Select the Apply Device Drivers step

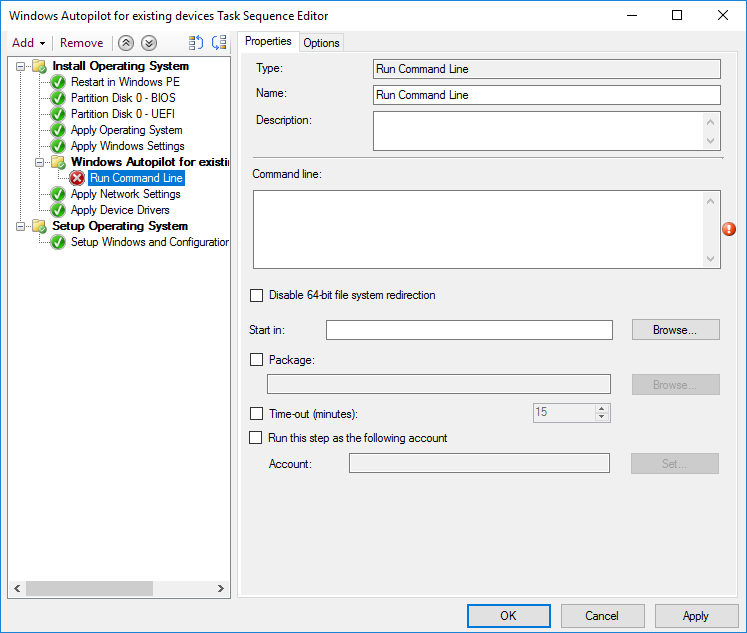coord(120,210)
